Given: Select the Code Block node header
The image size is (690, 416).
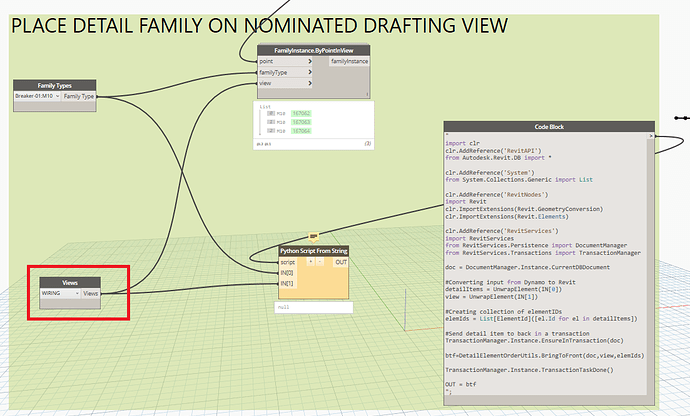Looking at the screenshot, I should (x=549, y=127).
